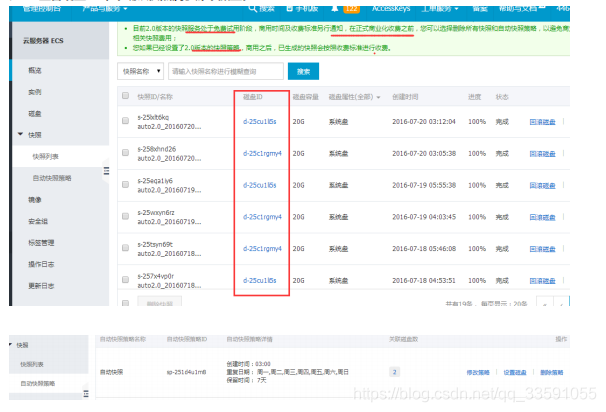Collapse sidebar via handle beside 自动快照策略 in snapshot list
This screenshot has width=606, height=412.
point(106,171)
